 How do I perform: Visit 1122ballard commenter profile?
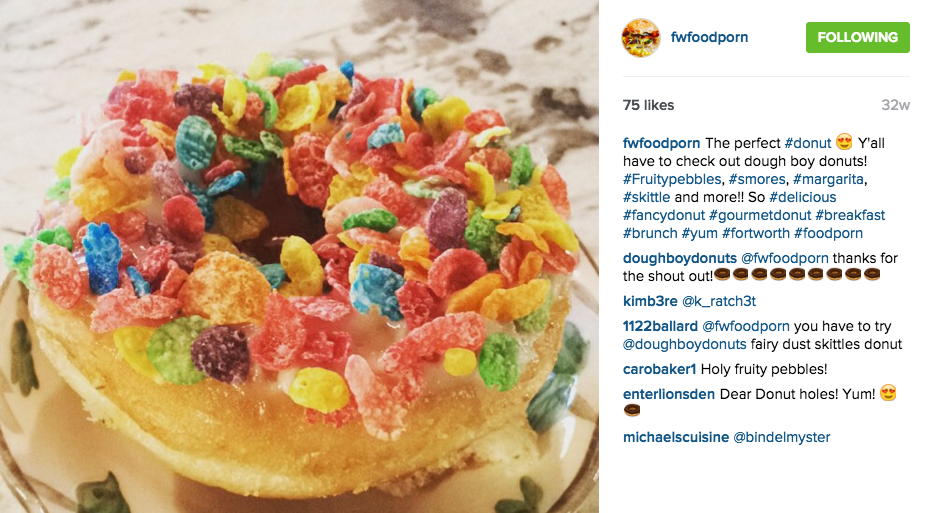660,326
